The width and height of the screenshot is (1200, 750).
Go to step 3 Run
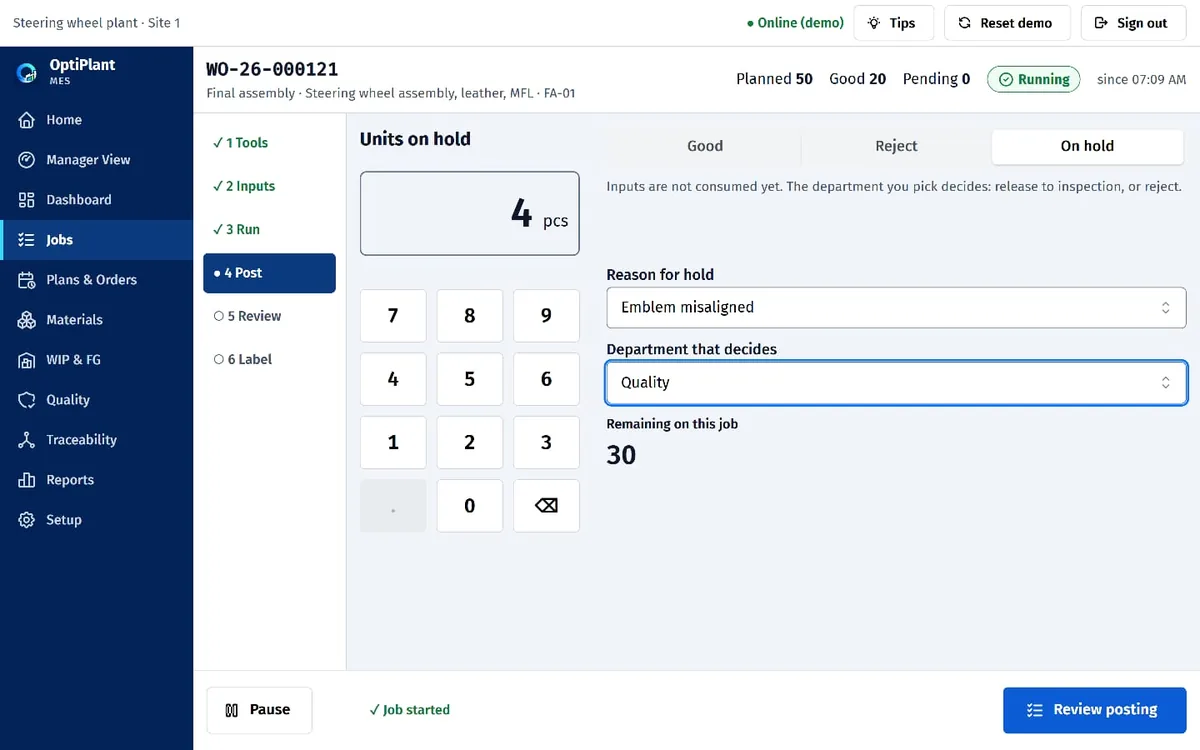[x=269, y=229]
